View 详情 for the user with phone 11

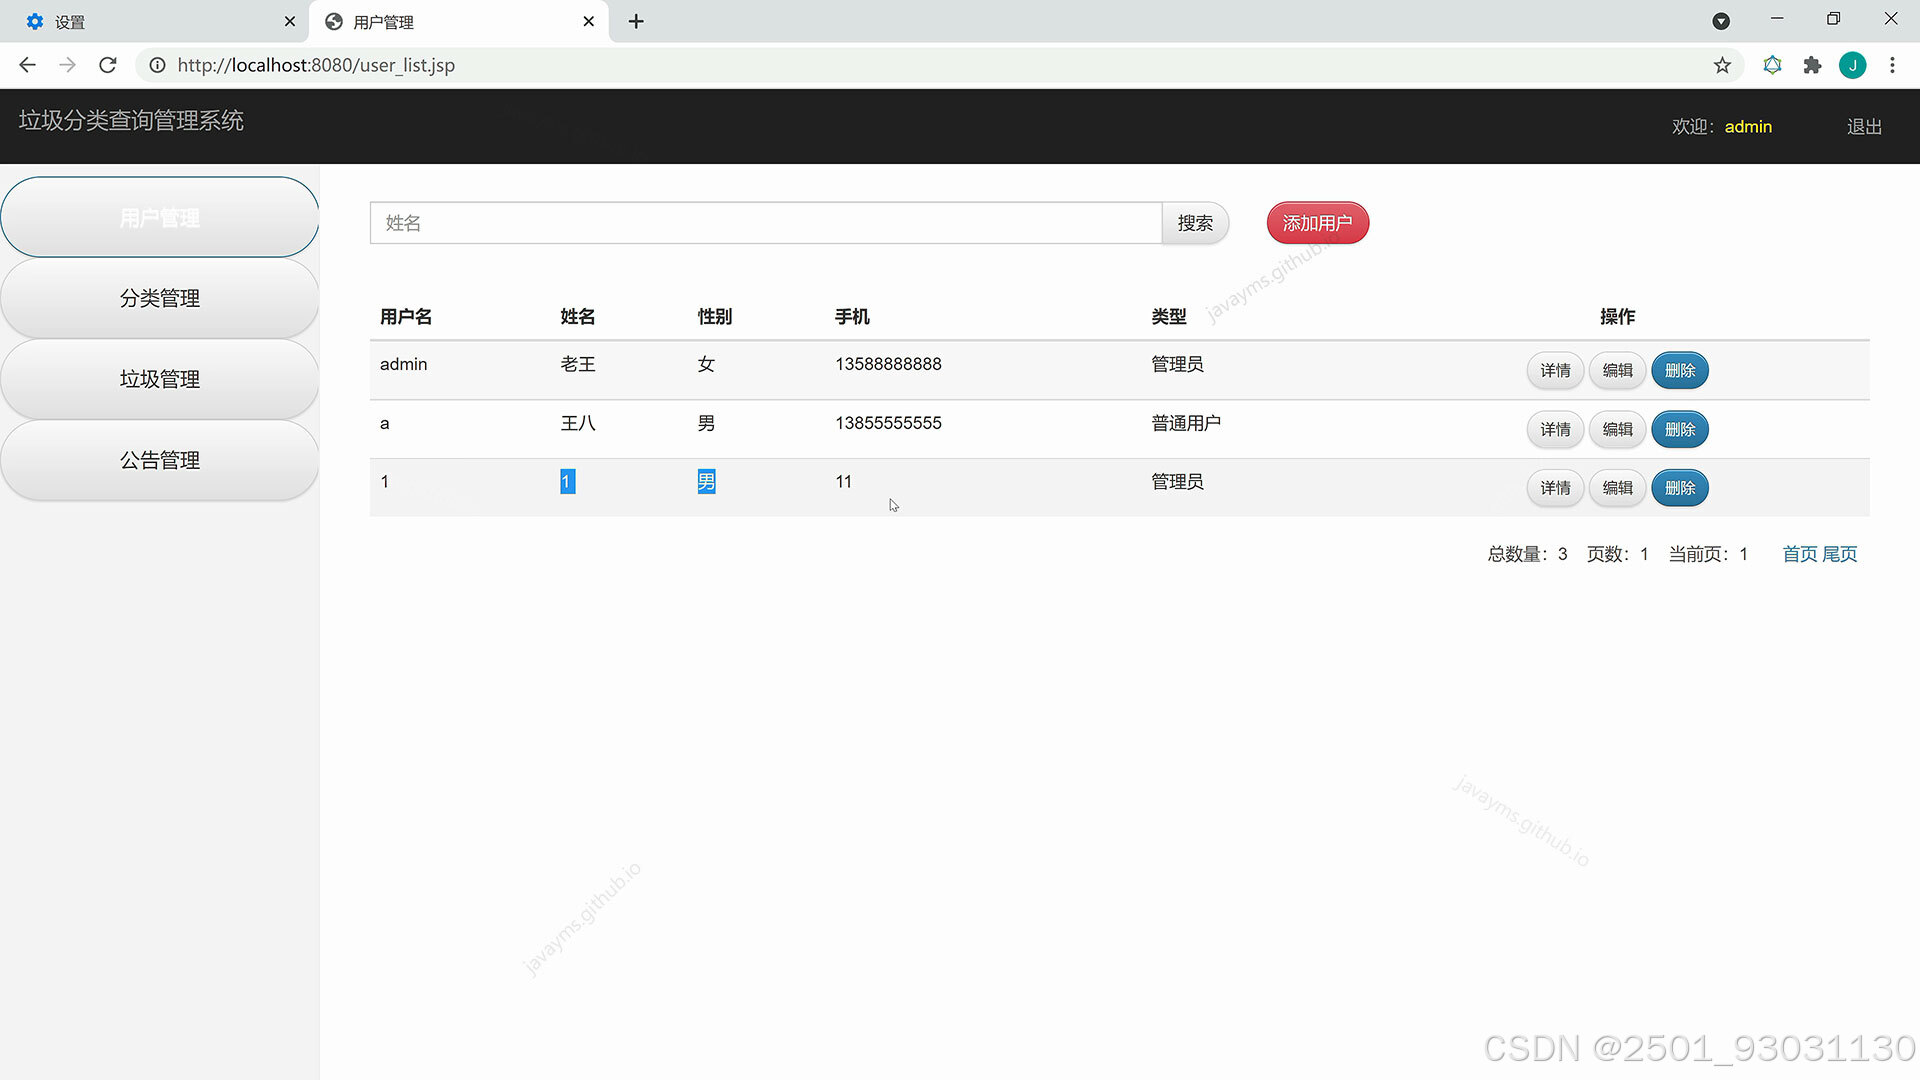tap(1555, 488)
